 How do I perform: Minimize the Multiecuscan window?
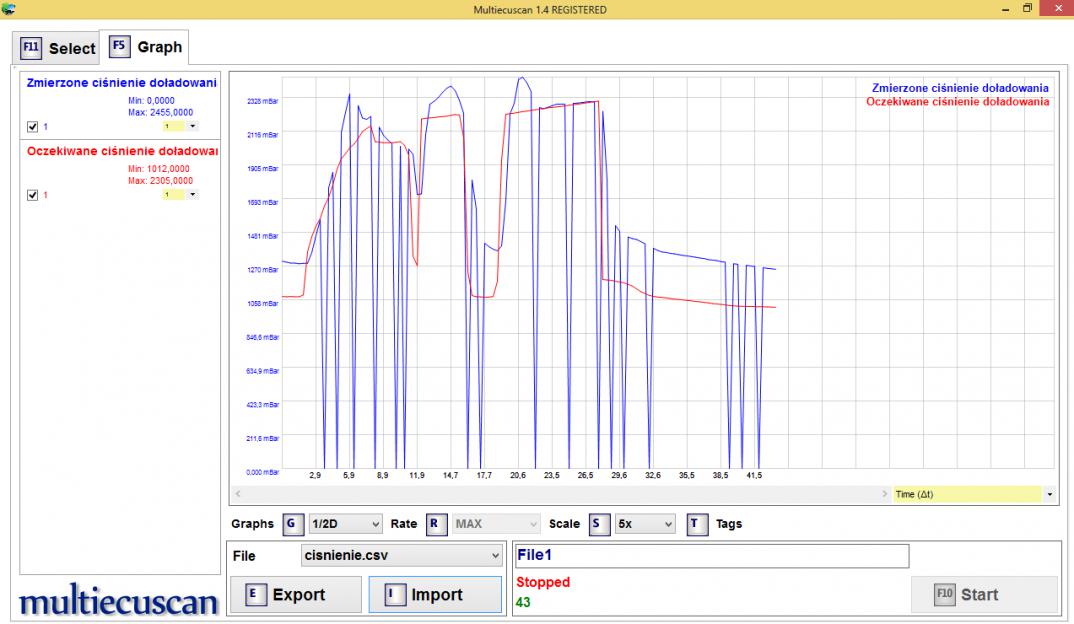1006,10
